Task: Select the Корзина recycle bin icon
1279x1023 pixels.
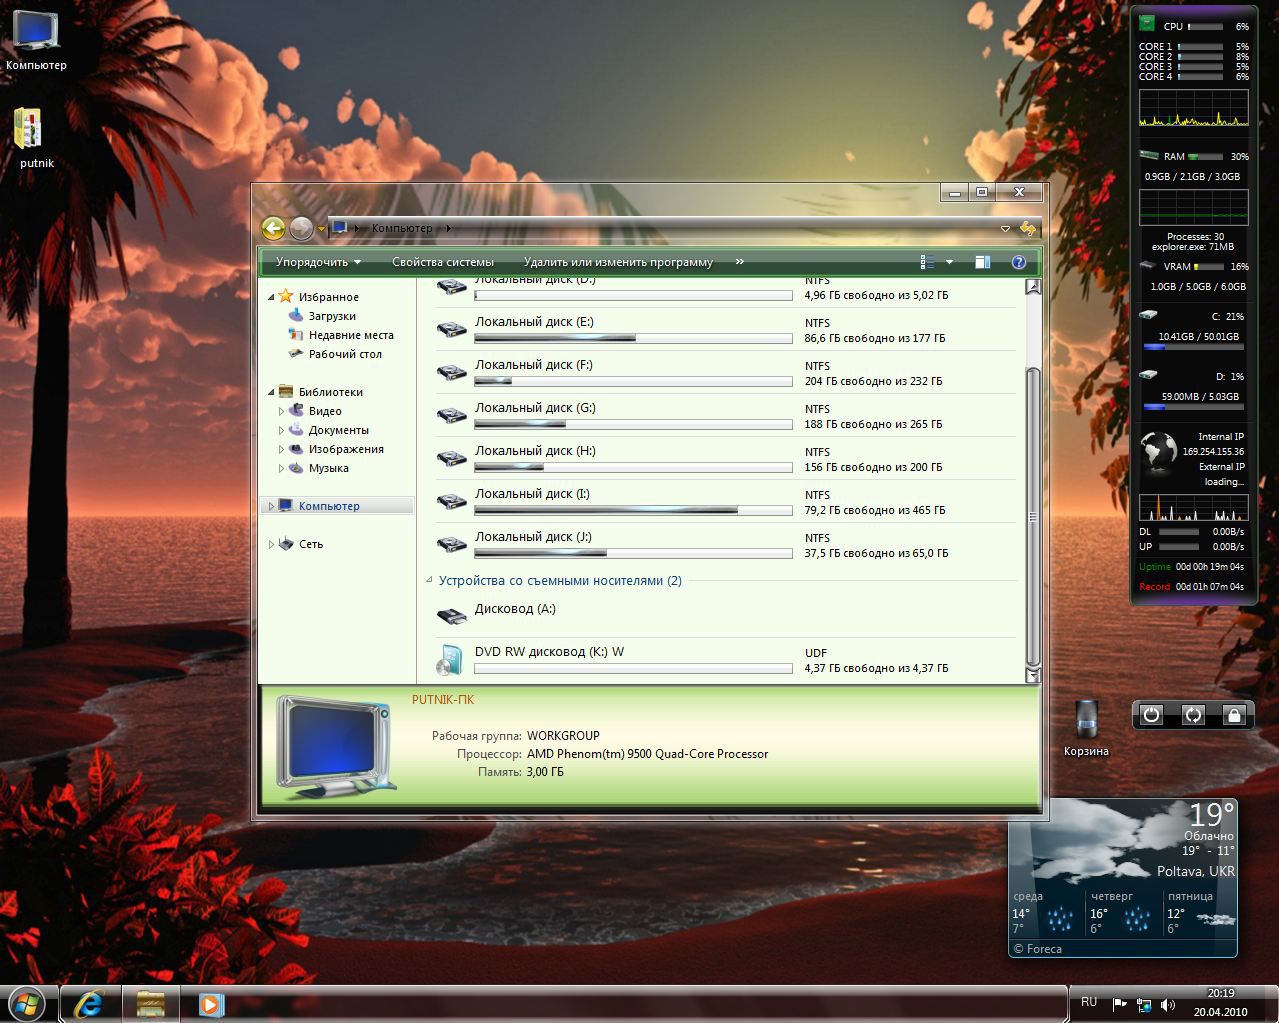Action: (1086, 727)
